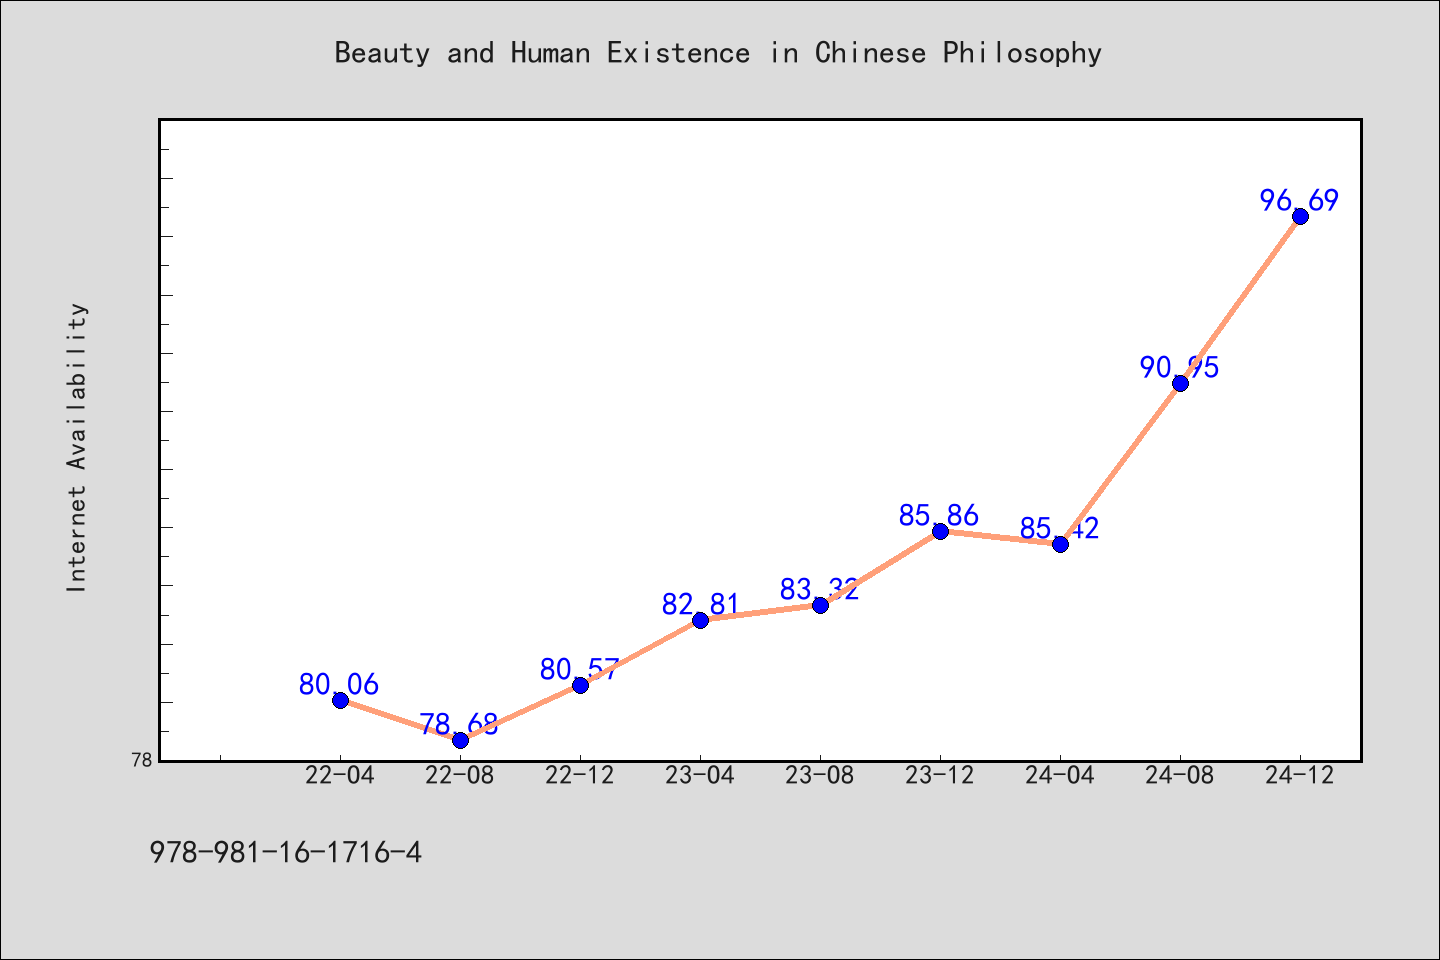Click the x-axis label '22-12'
The image size is (1440, 960).
pos(580,776)
